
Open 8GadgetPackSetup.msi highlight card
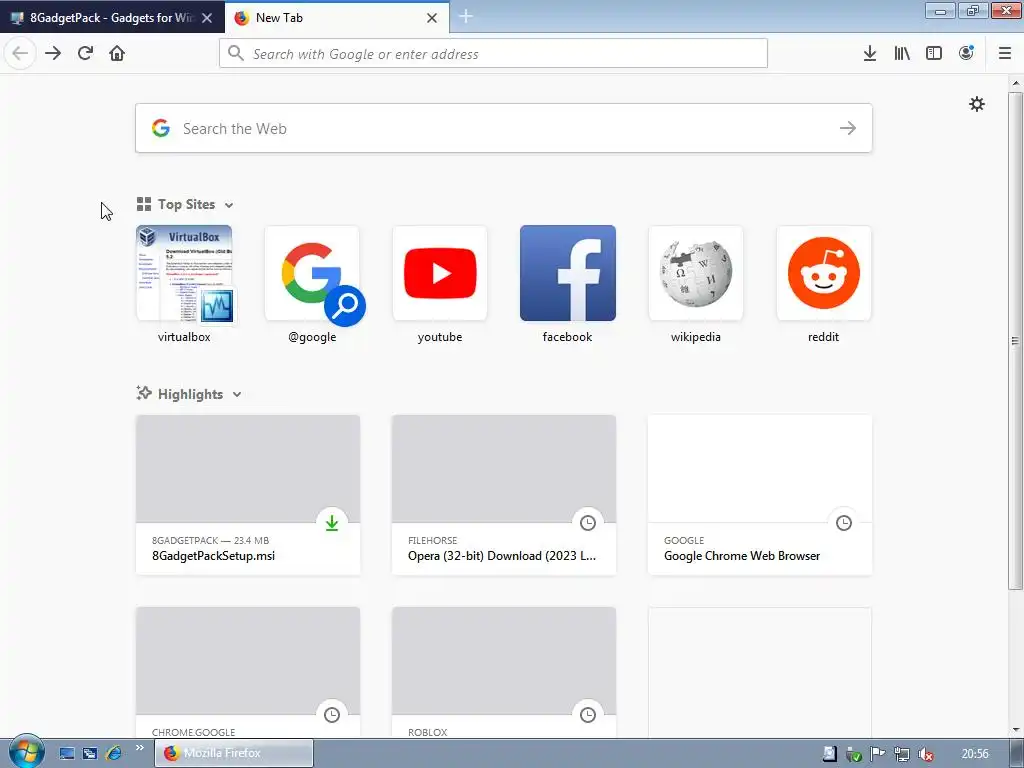tap(248, 495)
